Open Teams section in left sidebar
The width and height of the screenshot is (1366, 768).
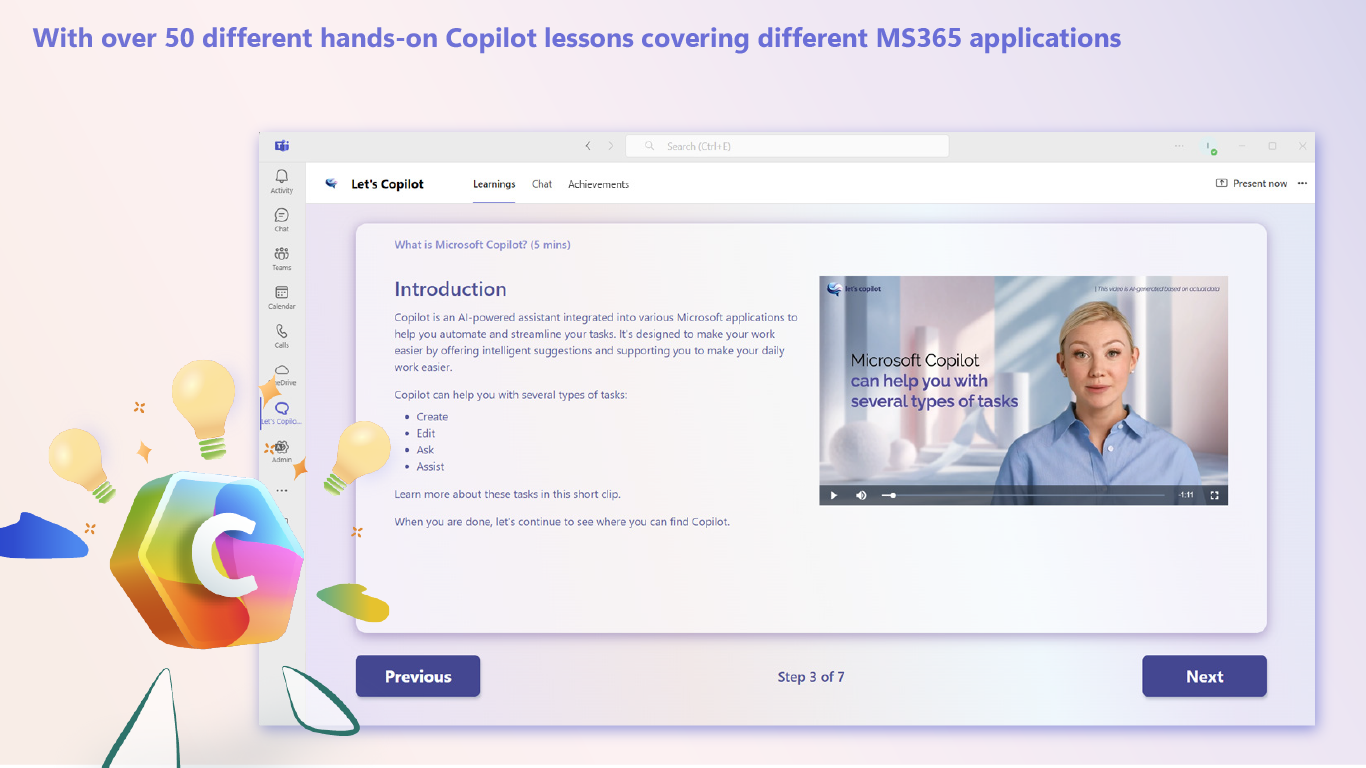(282, 259)
